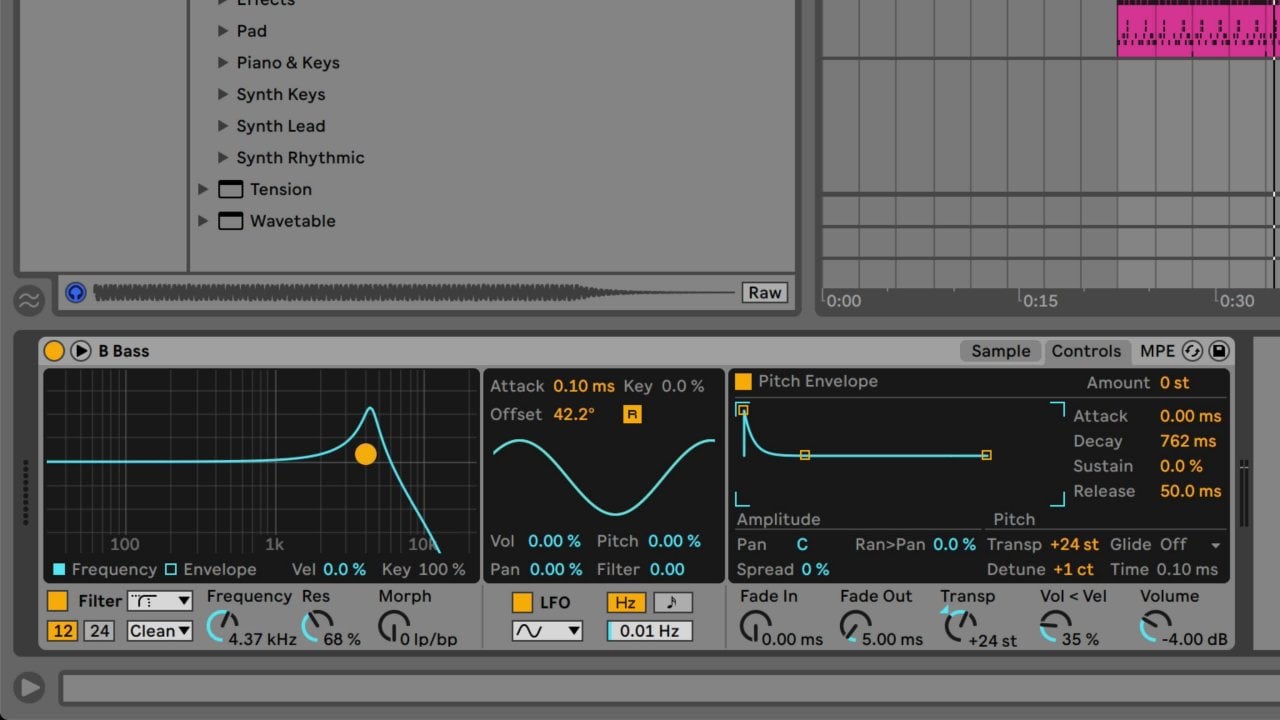
Task: Select the 24 dB filter slope button
Action: click(x=98, y=631)
